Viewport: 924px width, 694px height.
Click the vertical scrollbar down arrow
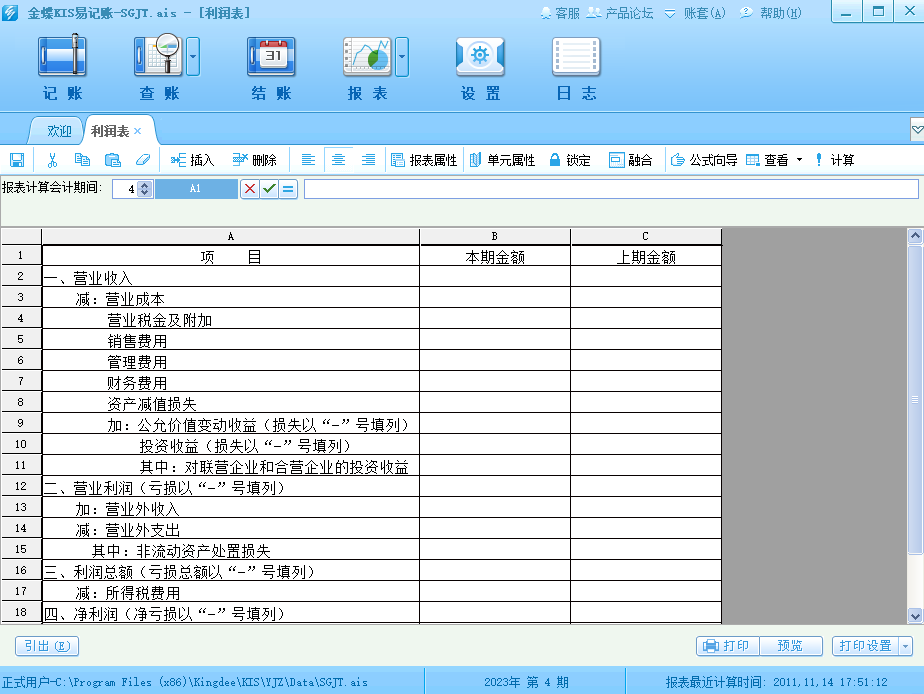coord(915,616)
